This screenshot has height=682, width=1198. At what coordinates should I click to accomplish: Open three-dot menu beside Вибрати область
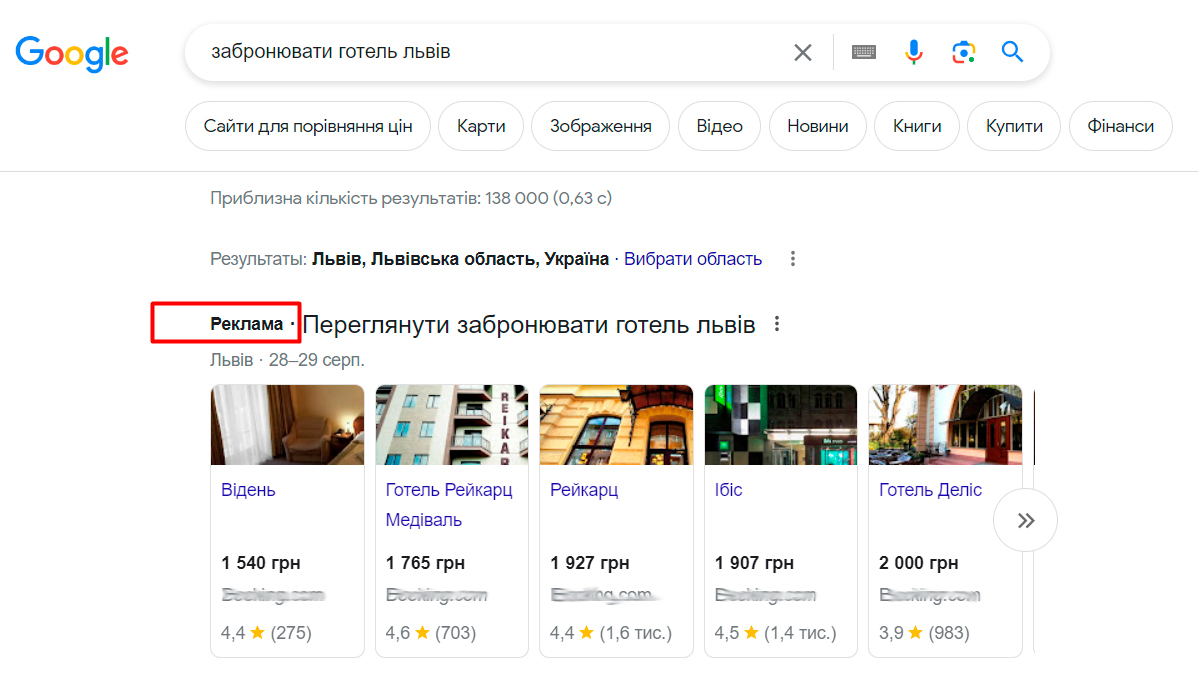pyautogui.click(x=793, y=259)
